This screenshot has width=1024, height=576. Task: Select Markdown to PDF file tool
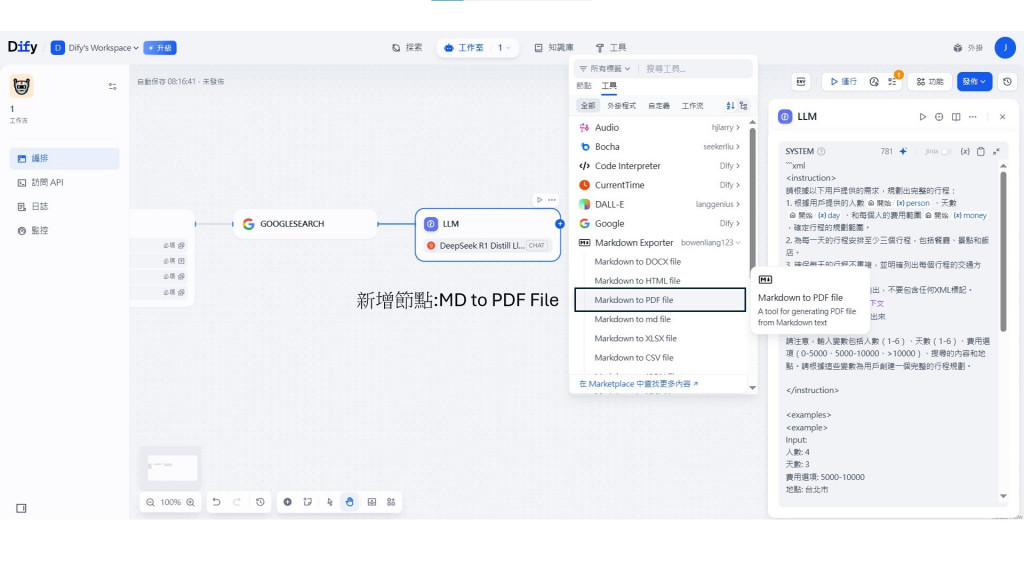point(660,300)
